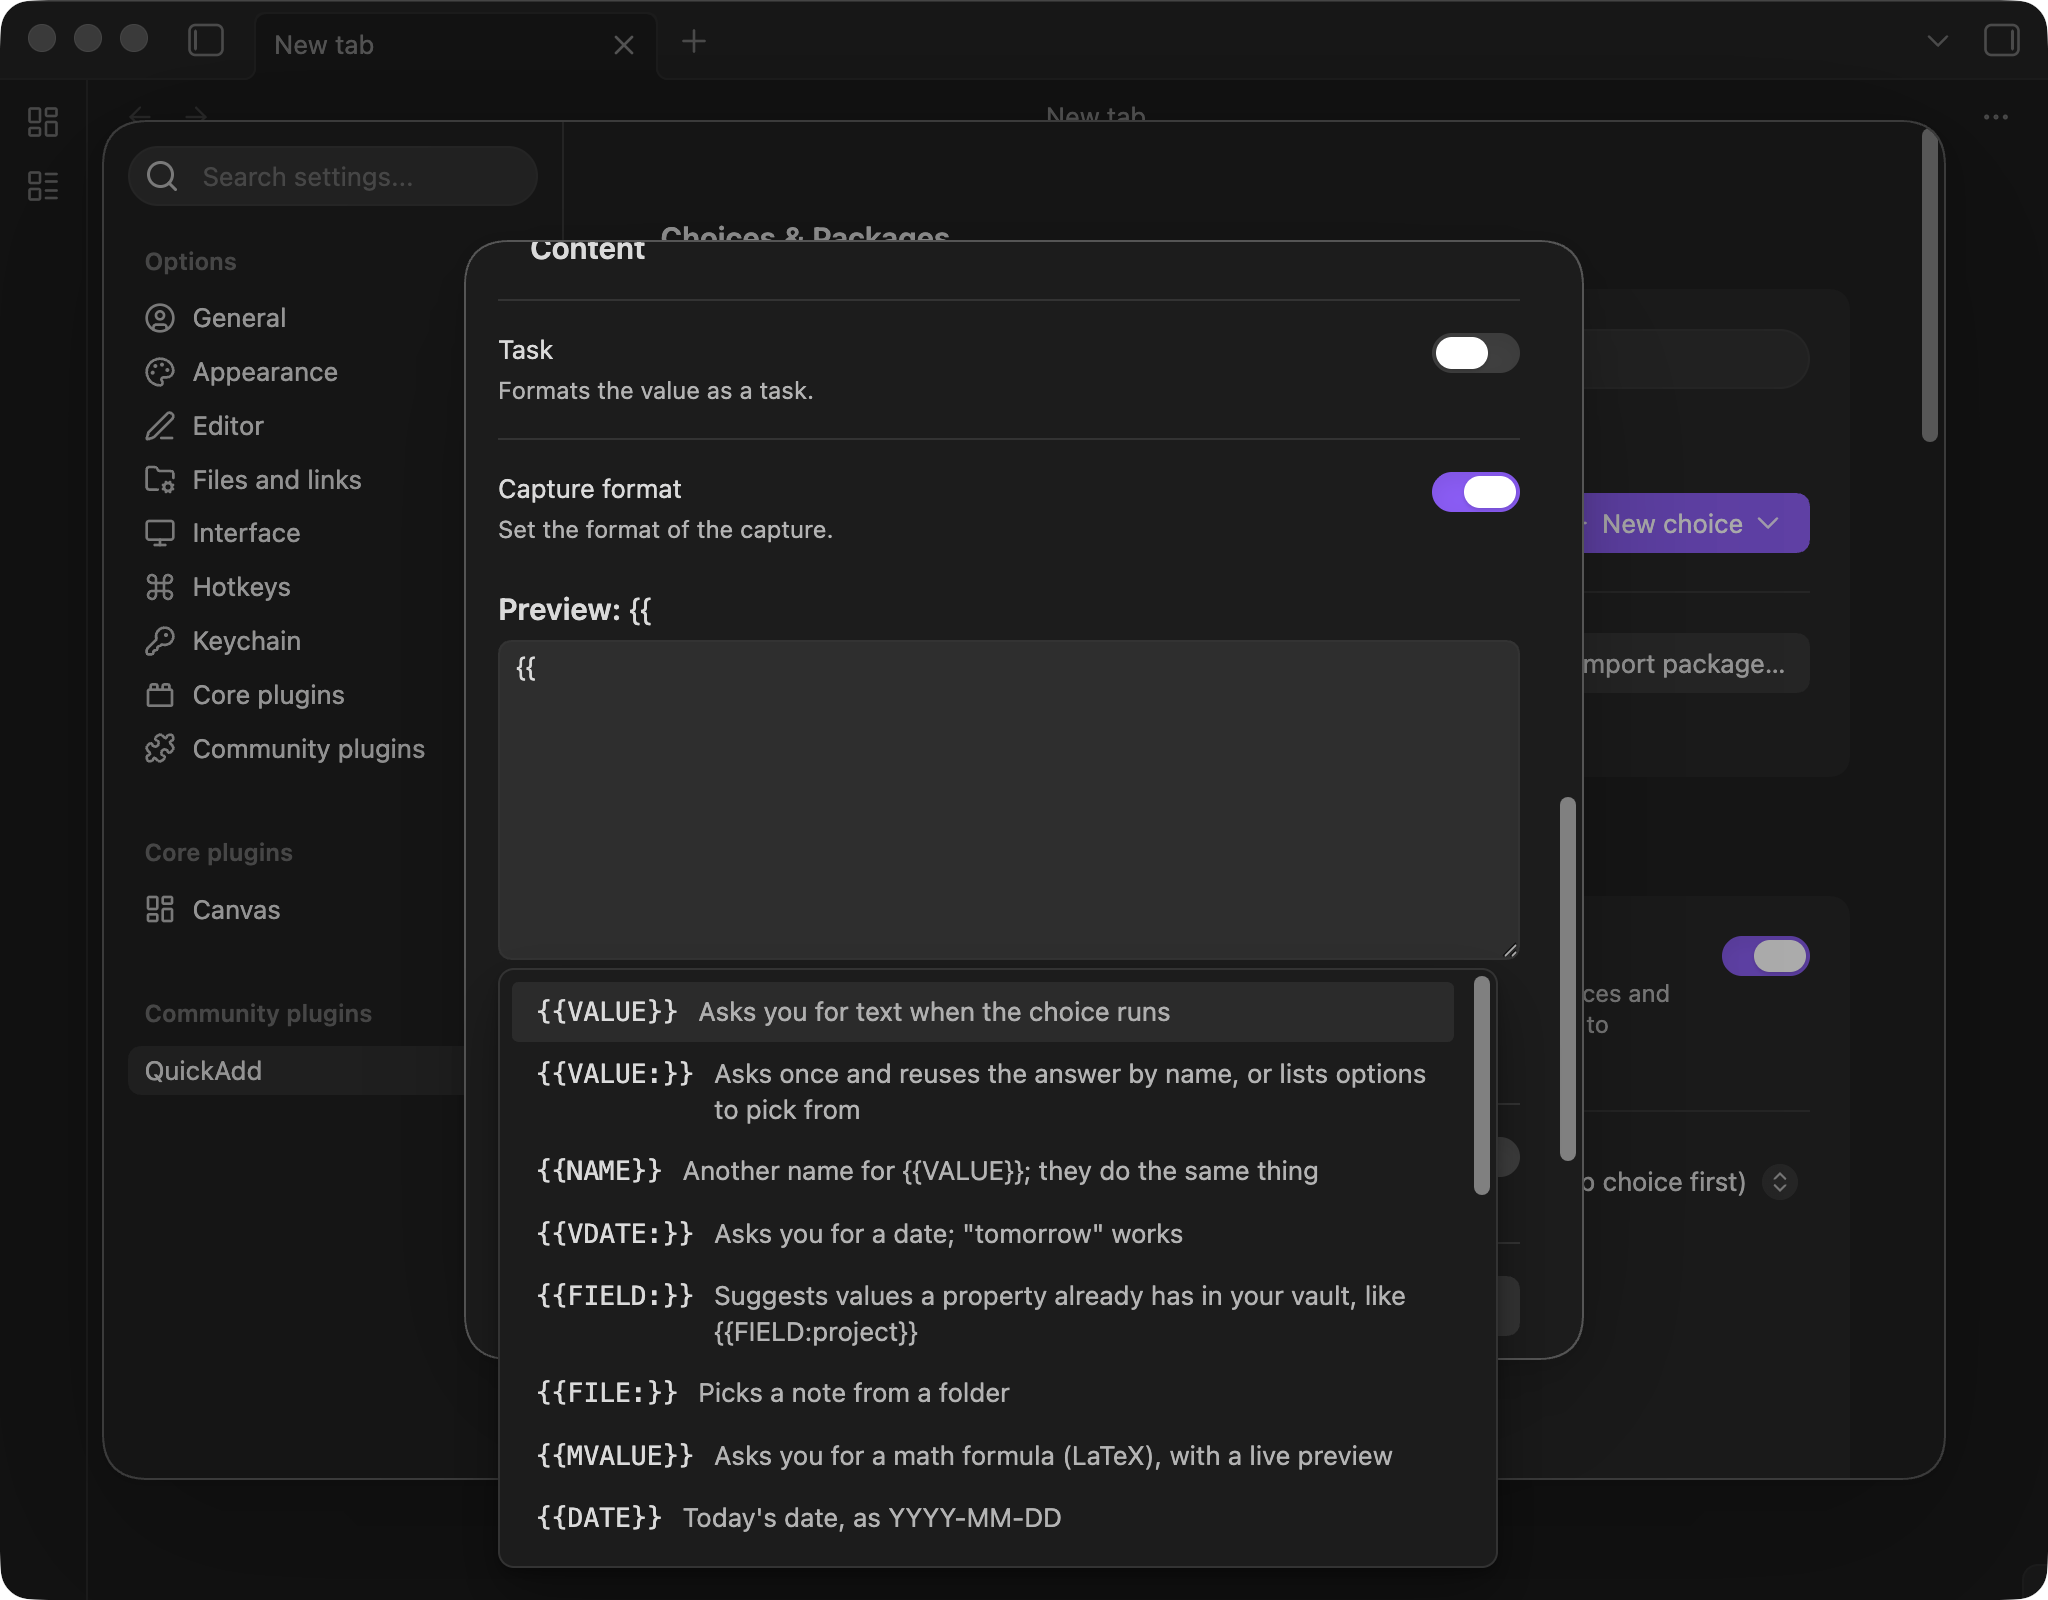Image resolution: width=2048 pixels, height=1600 pixels.
Task: Click the Import package button
Action: coord(1696,663)
